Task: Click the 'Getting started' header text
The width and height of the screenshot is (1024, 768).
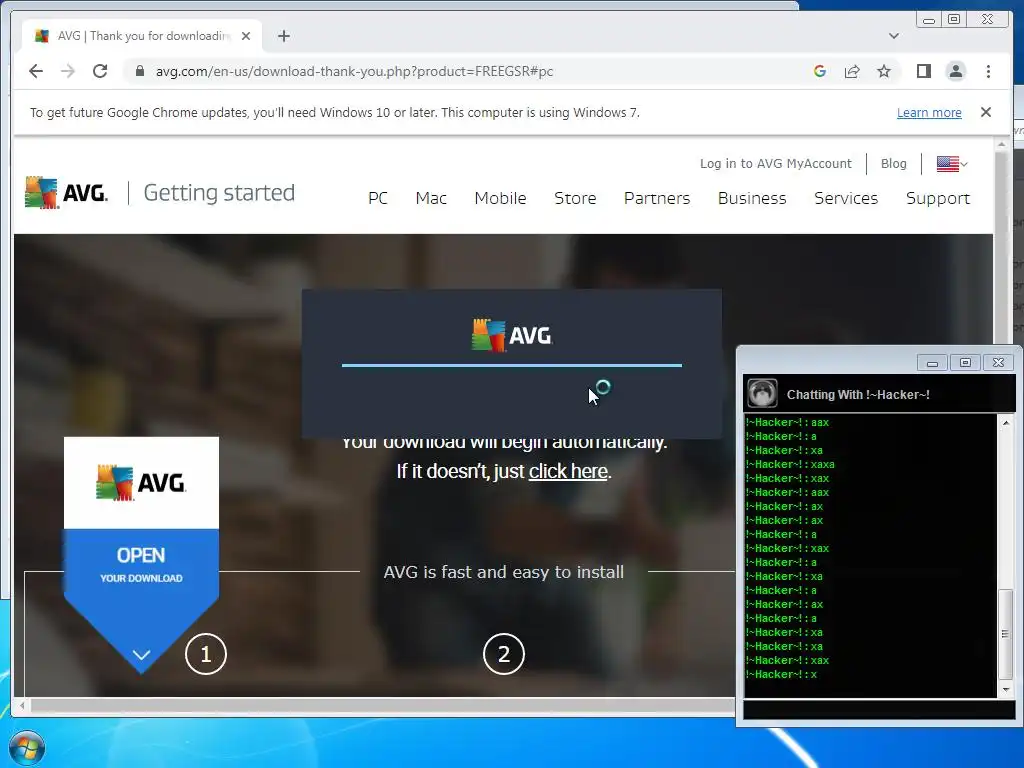Action: pos(219,193)
